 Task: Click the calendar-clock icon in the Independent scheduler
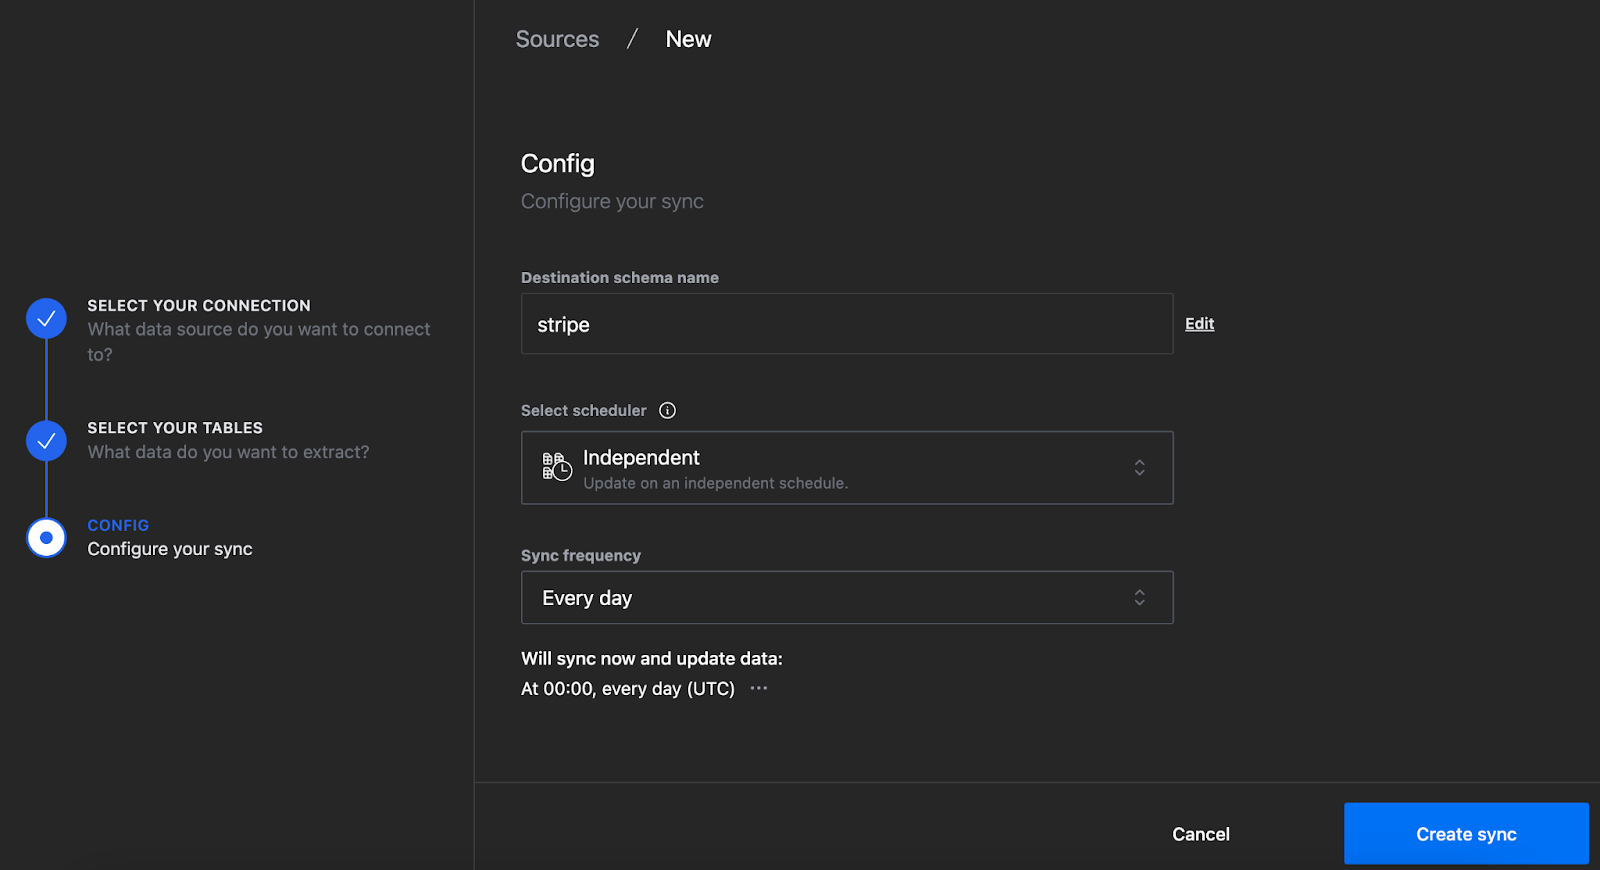(x=556, y=467)
